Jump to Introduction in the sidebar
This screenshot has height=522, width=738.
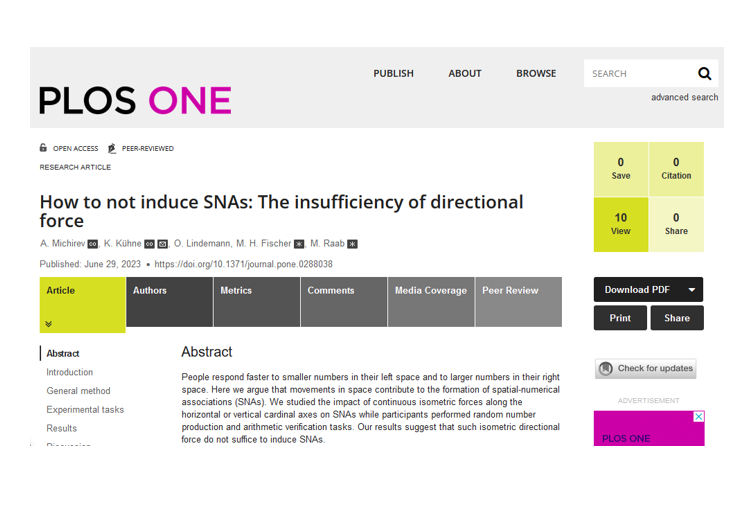[x=70, y=372]
